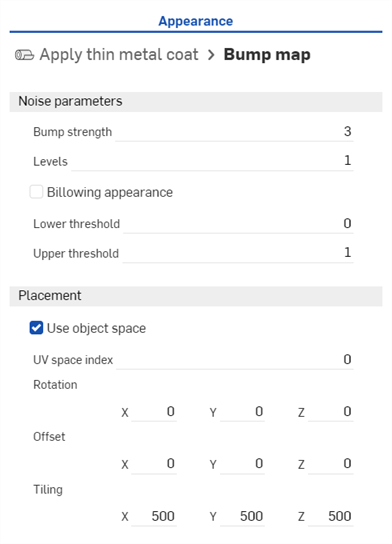This screenshot has width=392, height=544.
Task: Click the Rotation X value field
Action: click(x=154, y=412)
